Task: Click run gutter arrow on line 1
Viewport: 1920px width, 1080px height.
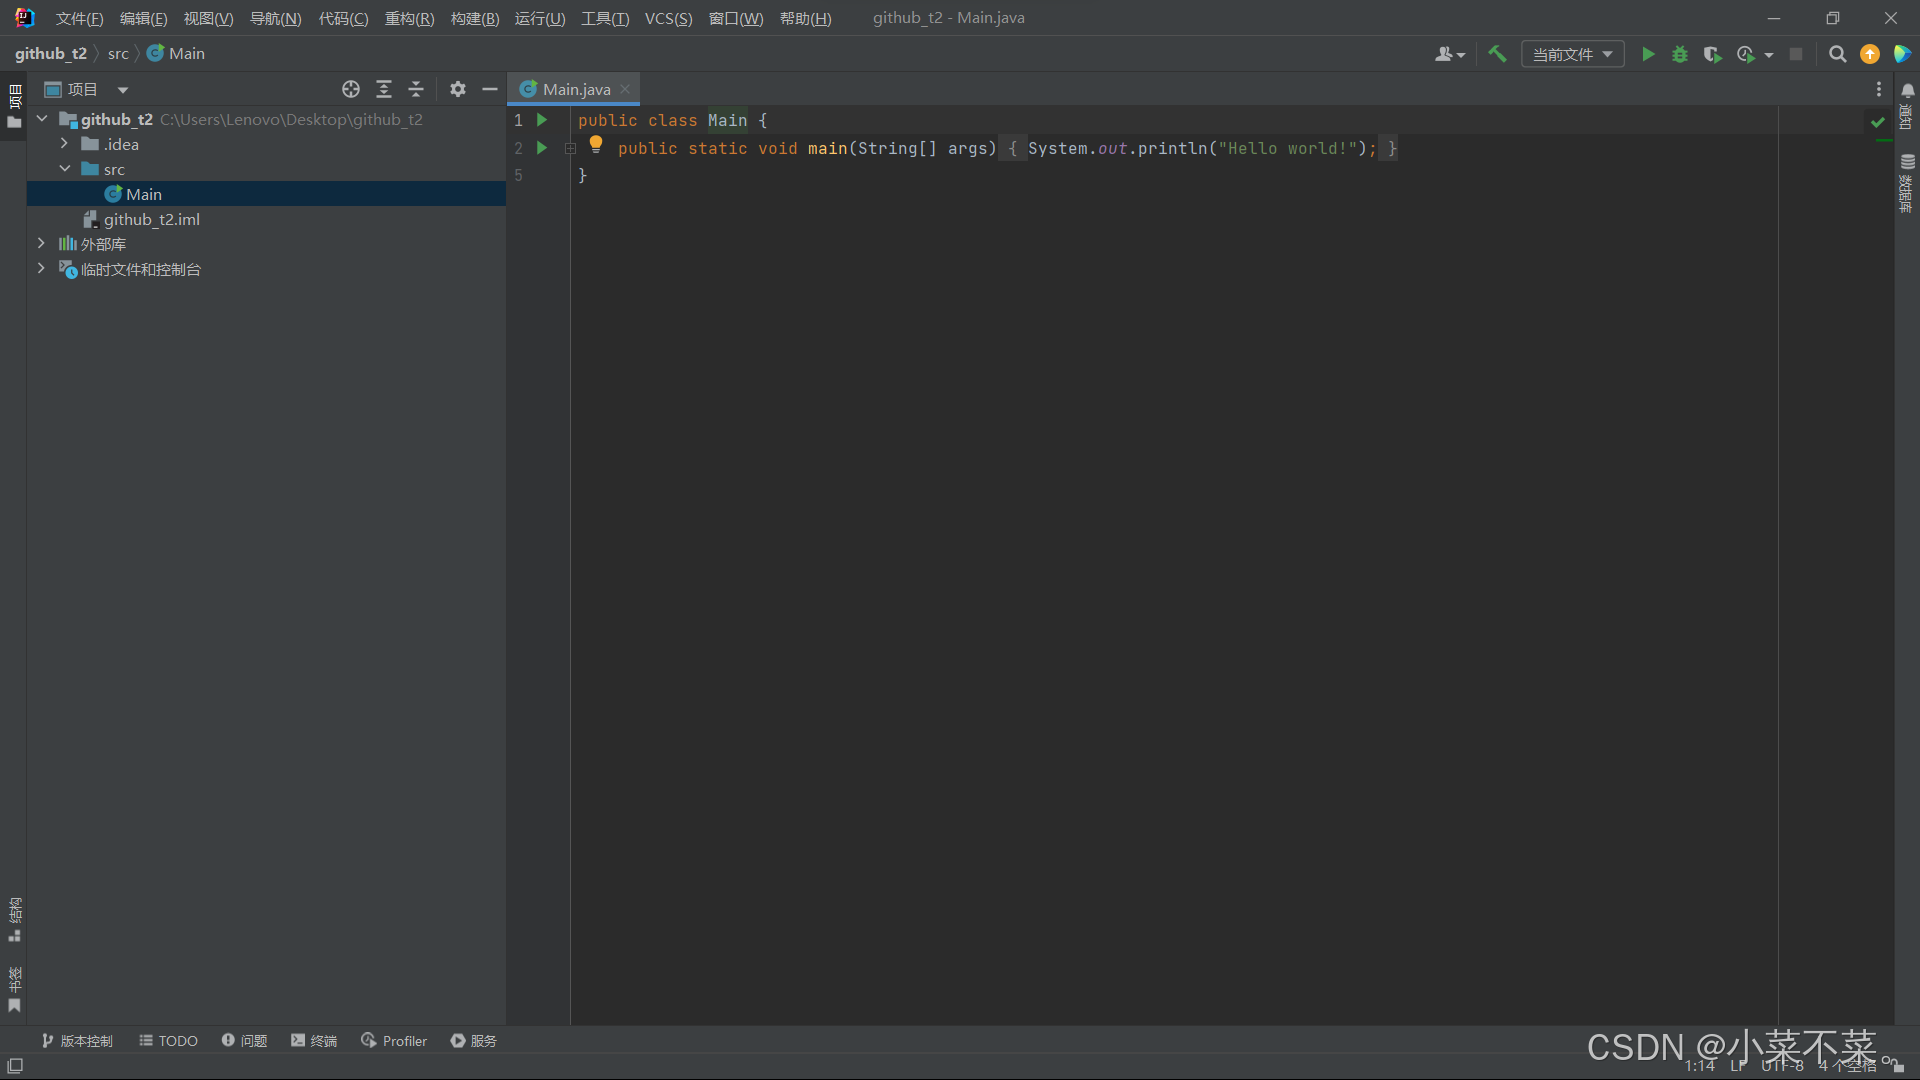Action: click(x=542, y=120)
